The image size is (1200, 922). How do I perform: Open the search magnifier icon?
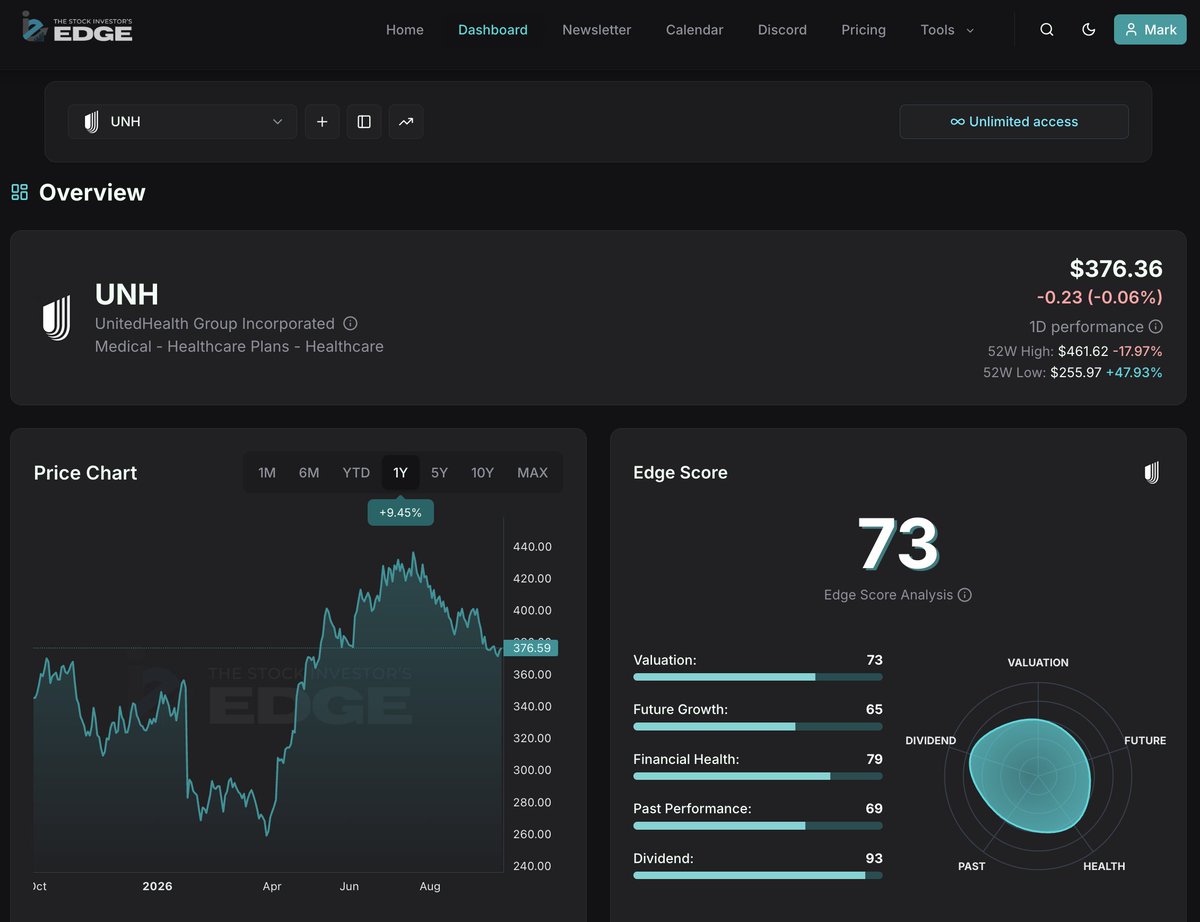(1047, 30)
